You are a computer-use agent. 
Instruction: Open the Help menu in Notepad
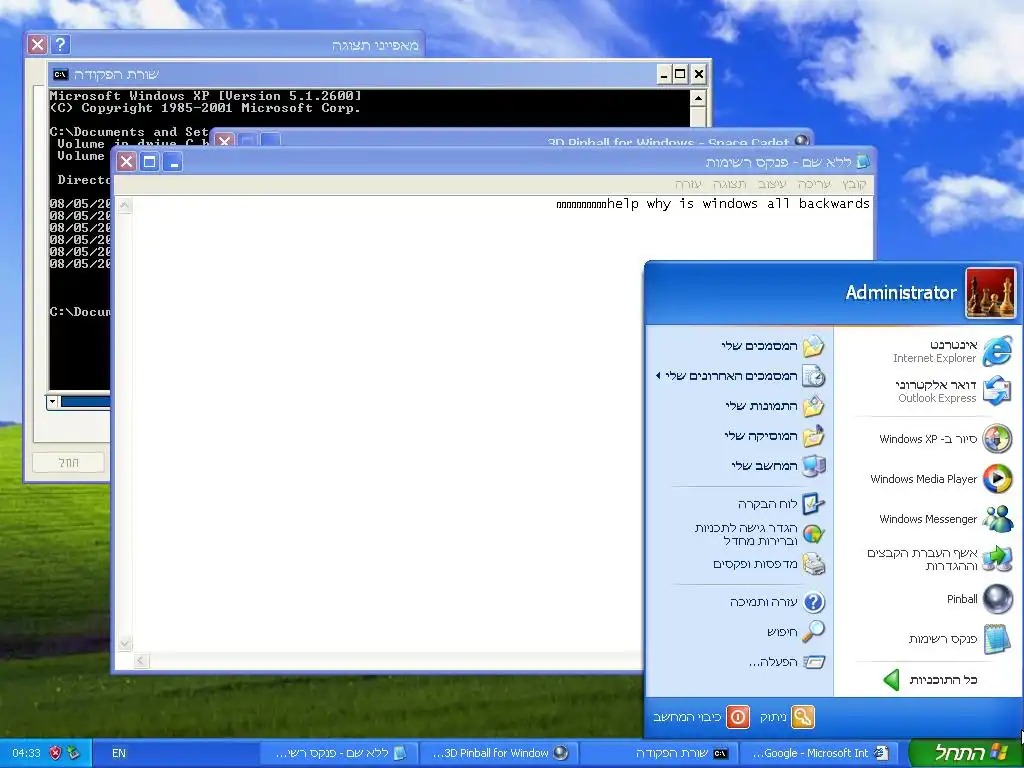[x=688, y=184]
